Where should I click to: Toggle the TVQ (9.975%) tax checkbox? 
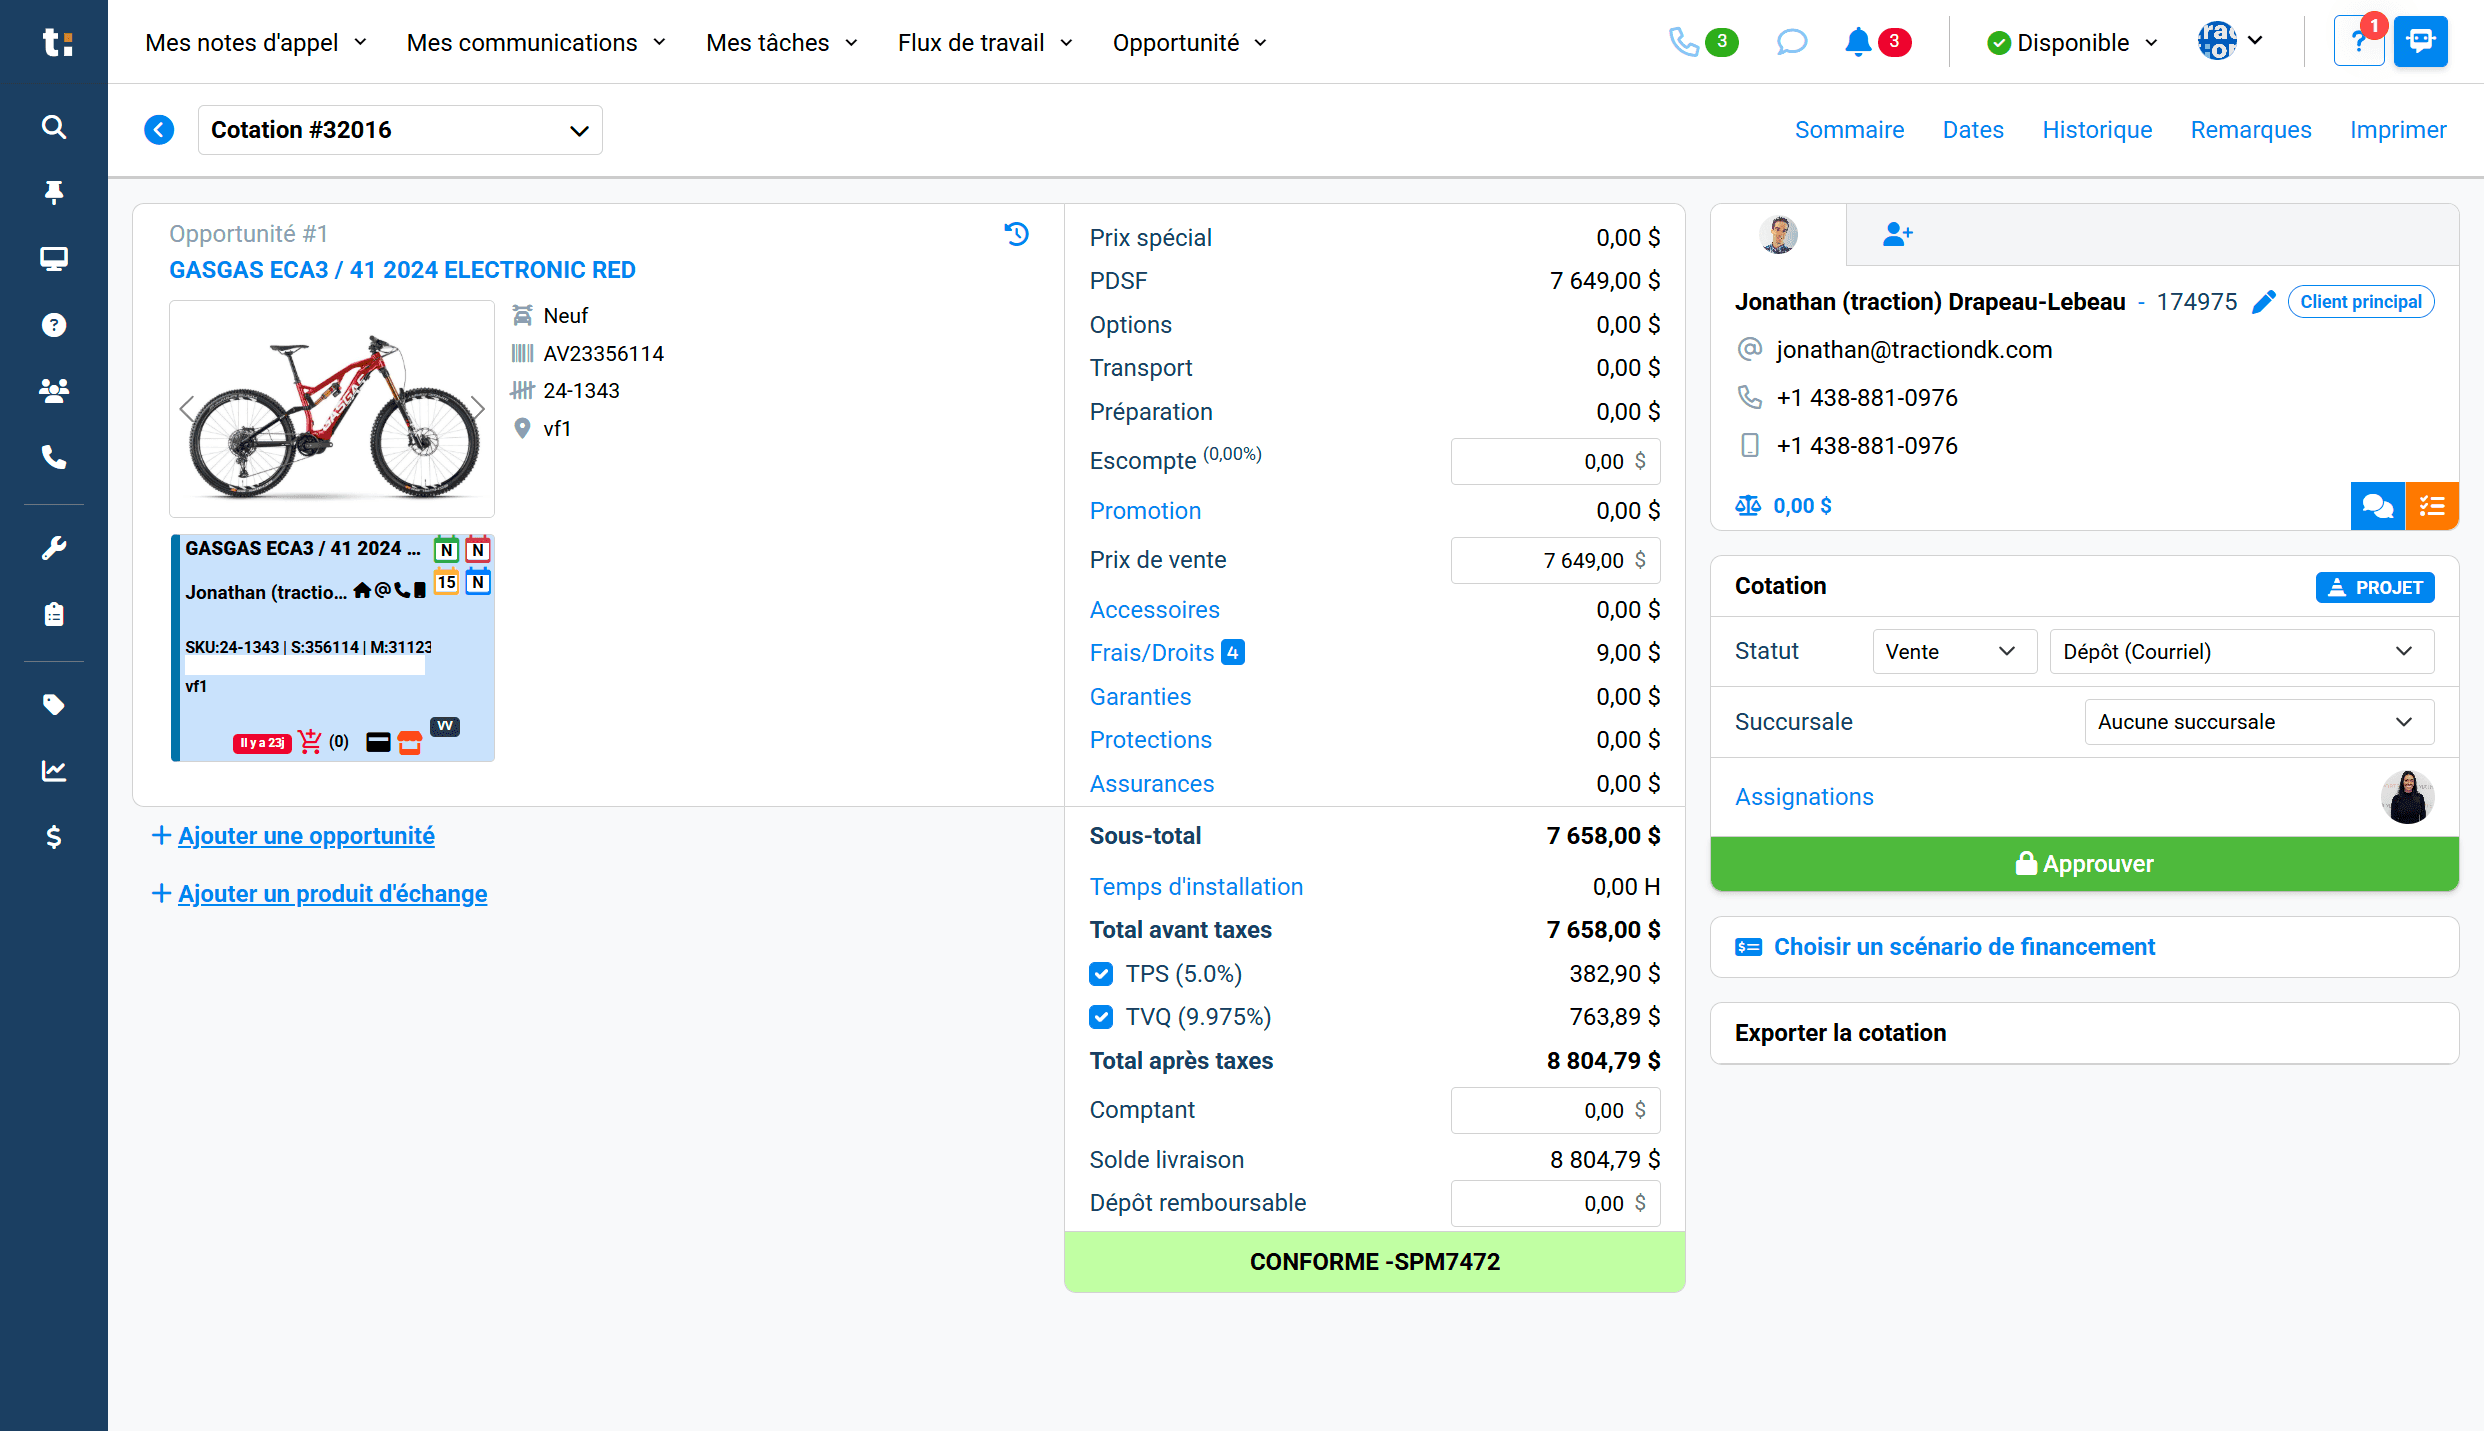pyautogui.click(x=1101, y=1017)
